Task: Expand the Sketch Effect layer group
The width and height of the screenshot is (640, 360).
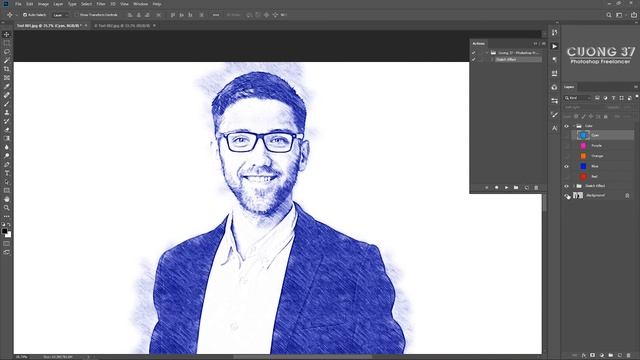Action: click(x=573, y=186)
